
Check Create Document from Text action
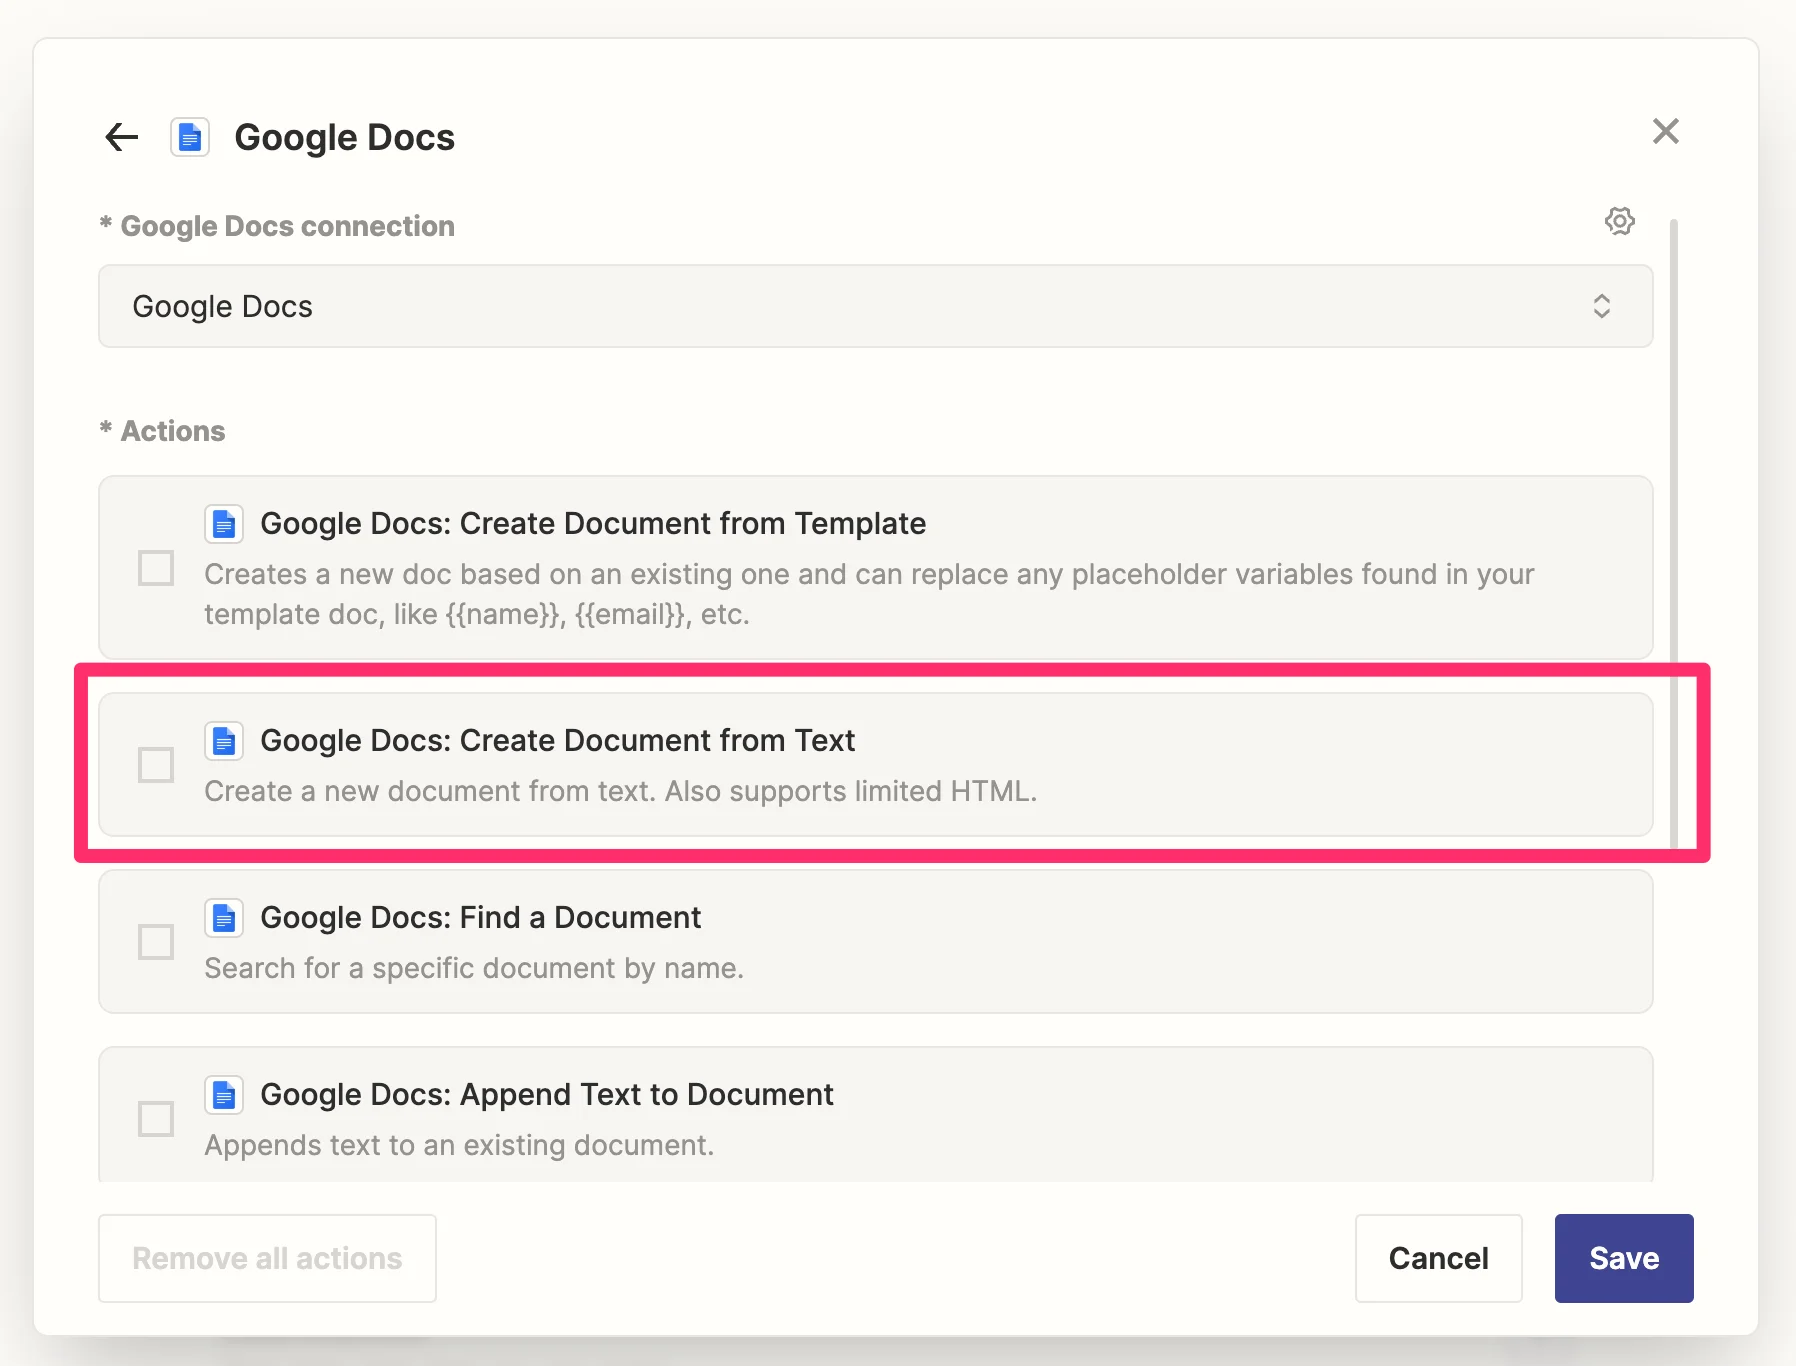click(x=156, y=765)
